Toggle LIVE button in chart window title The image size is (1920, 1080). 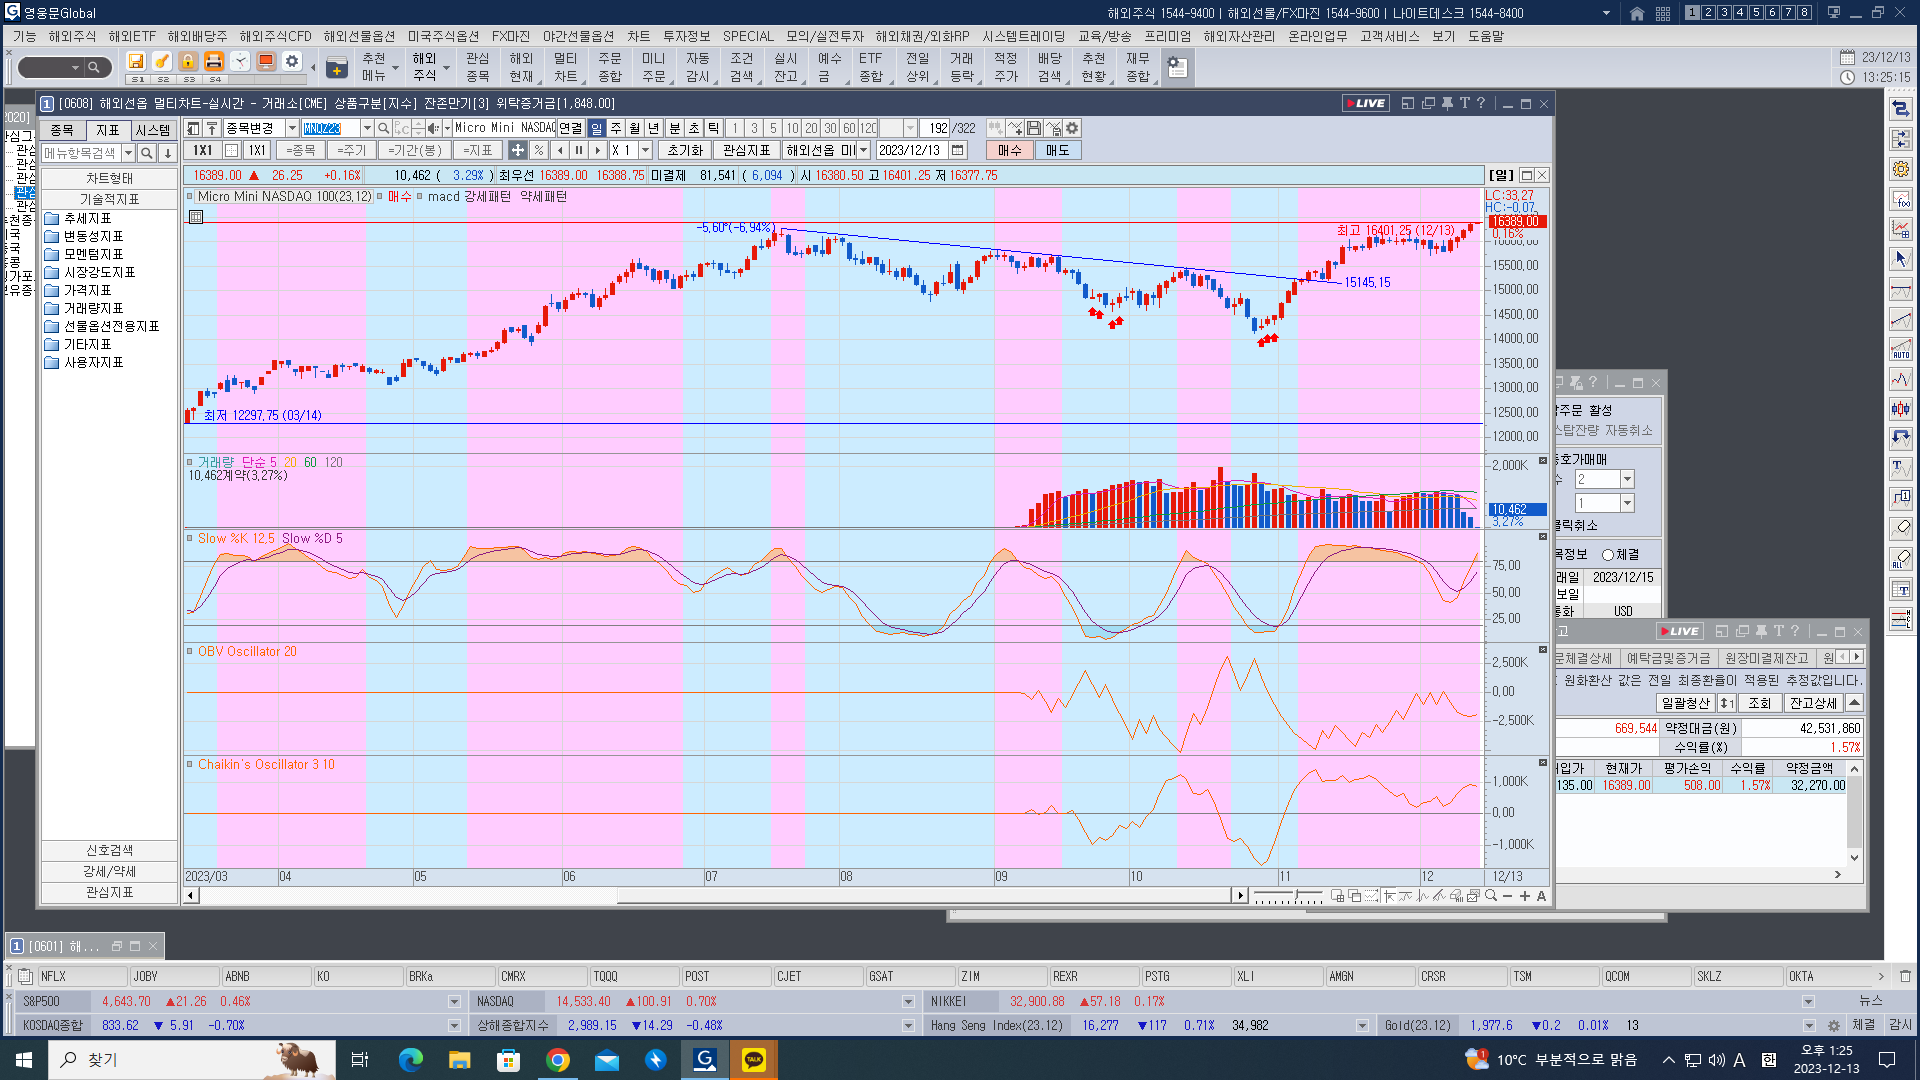point(1366,103)
